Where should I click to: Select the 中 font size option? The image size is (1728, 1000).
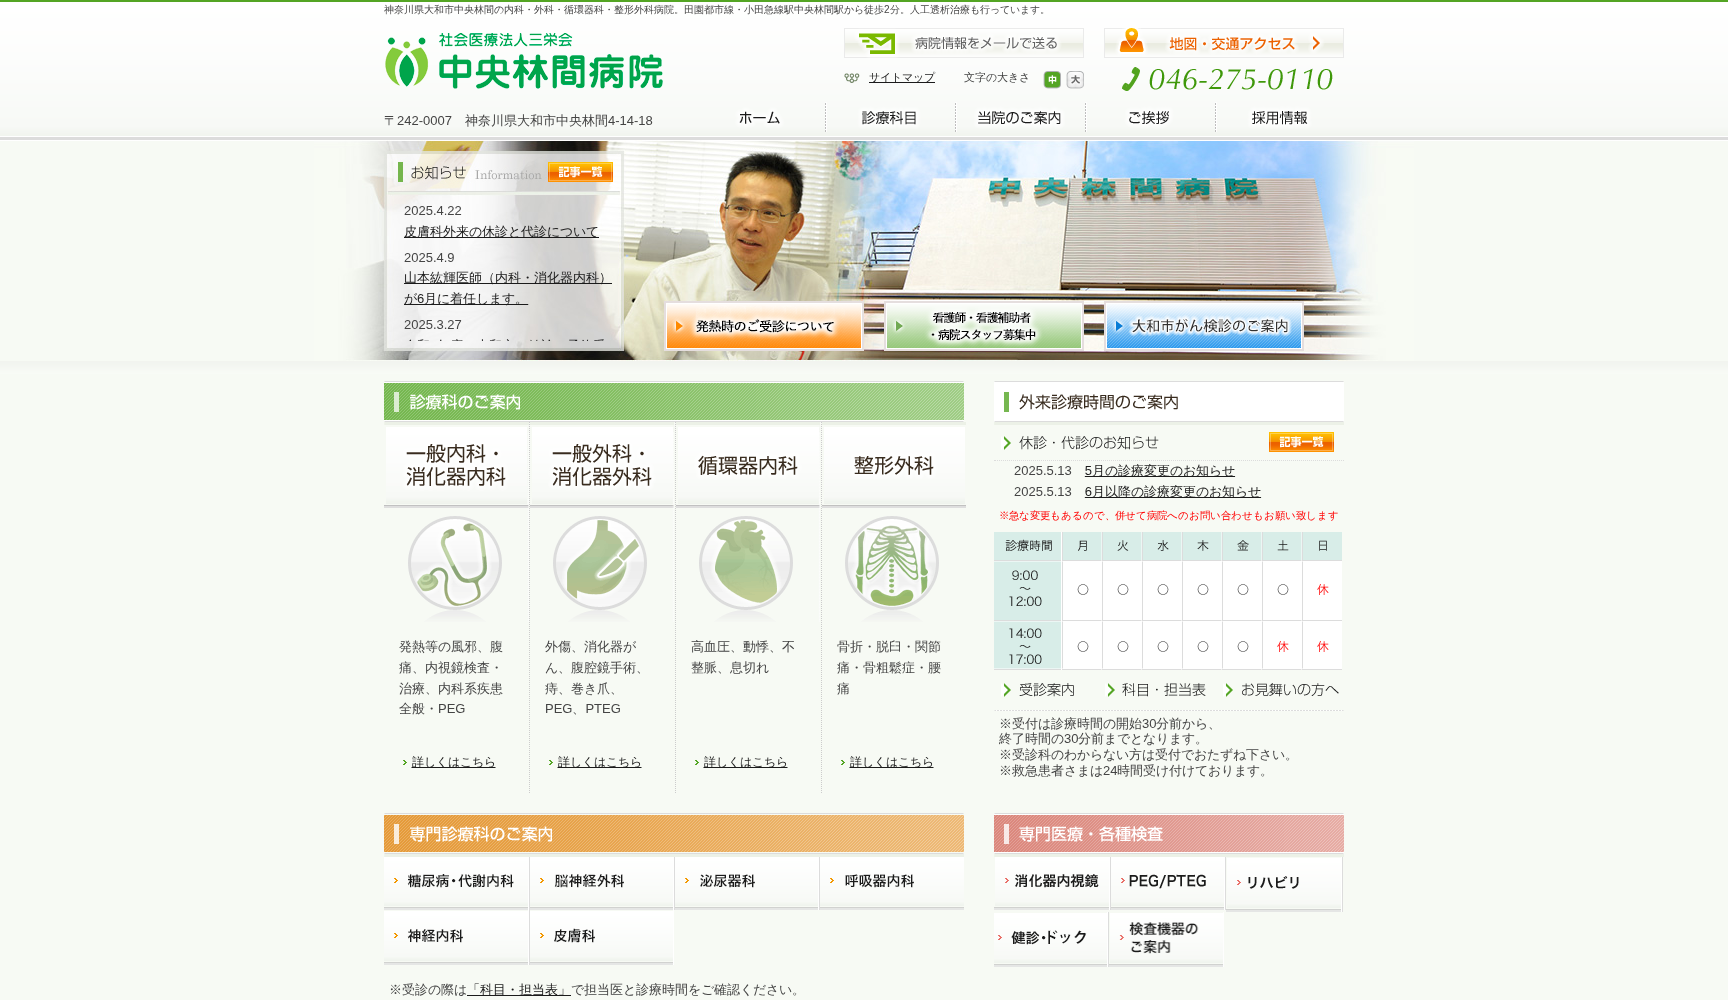pos(1051,79)
